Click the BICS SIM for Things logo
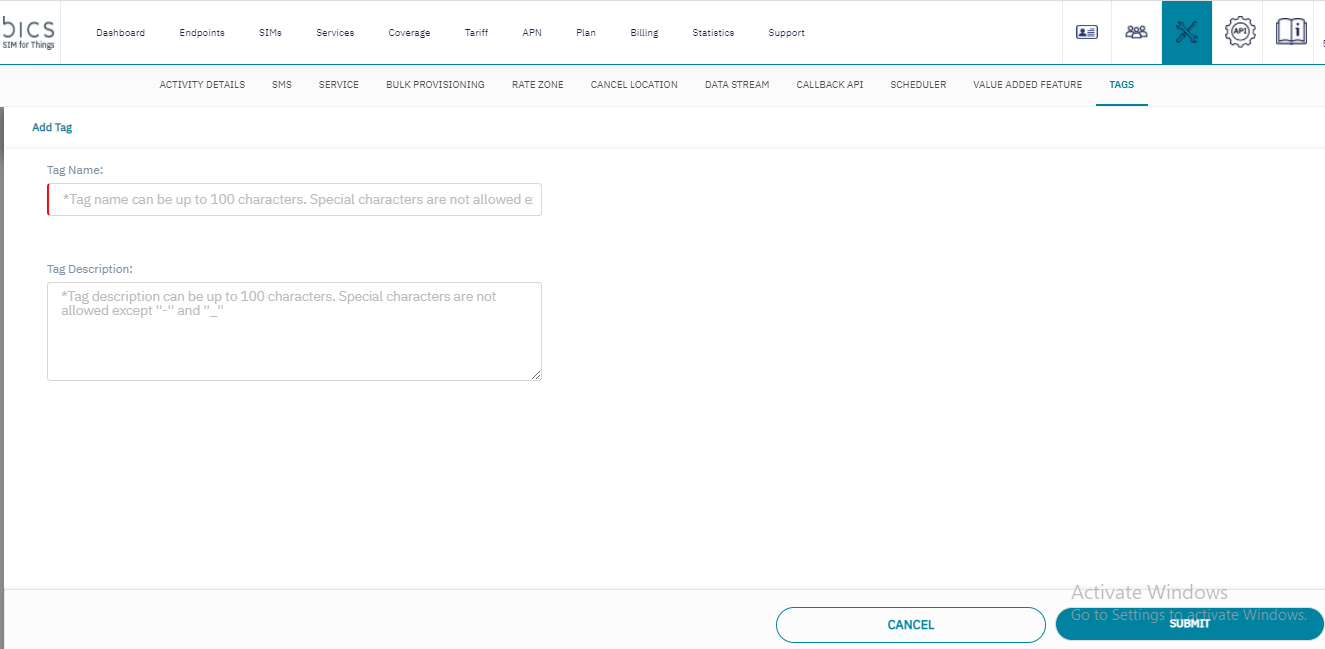 pyautogui.click(x=29, y=32)
